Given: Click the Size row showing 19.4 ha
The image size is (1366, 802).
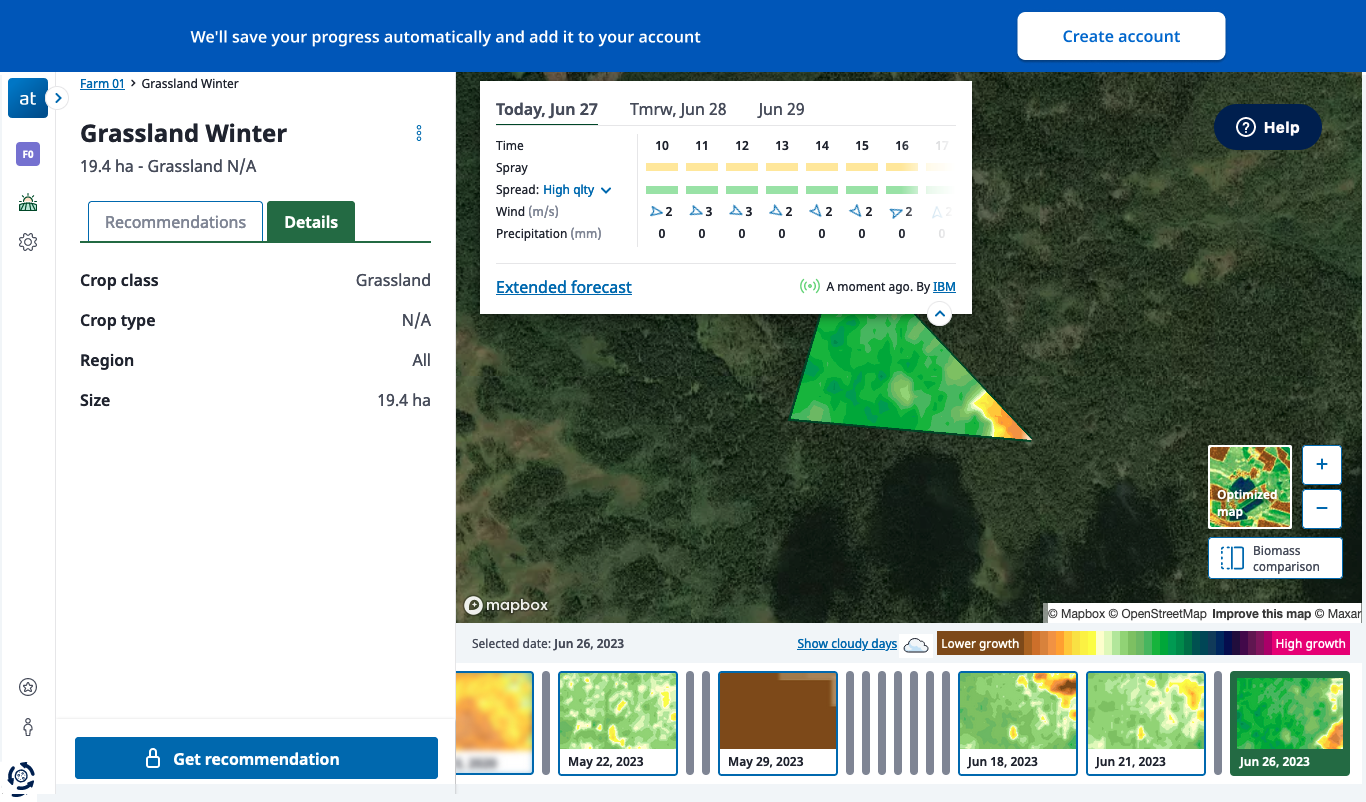Looking at the screenshot, I should (x=255, y=400).
